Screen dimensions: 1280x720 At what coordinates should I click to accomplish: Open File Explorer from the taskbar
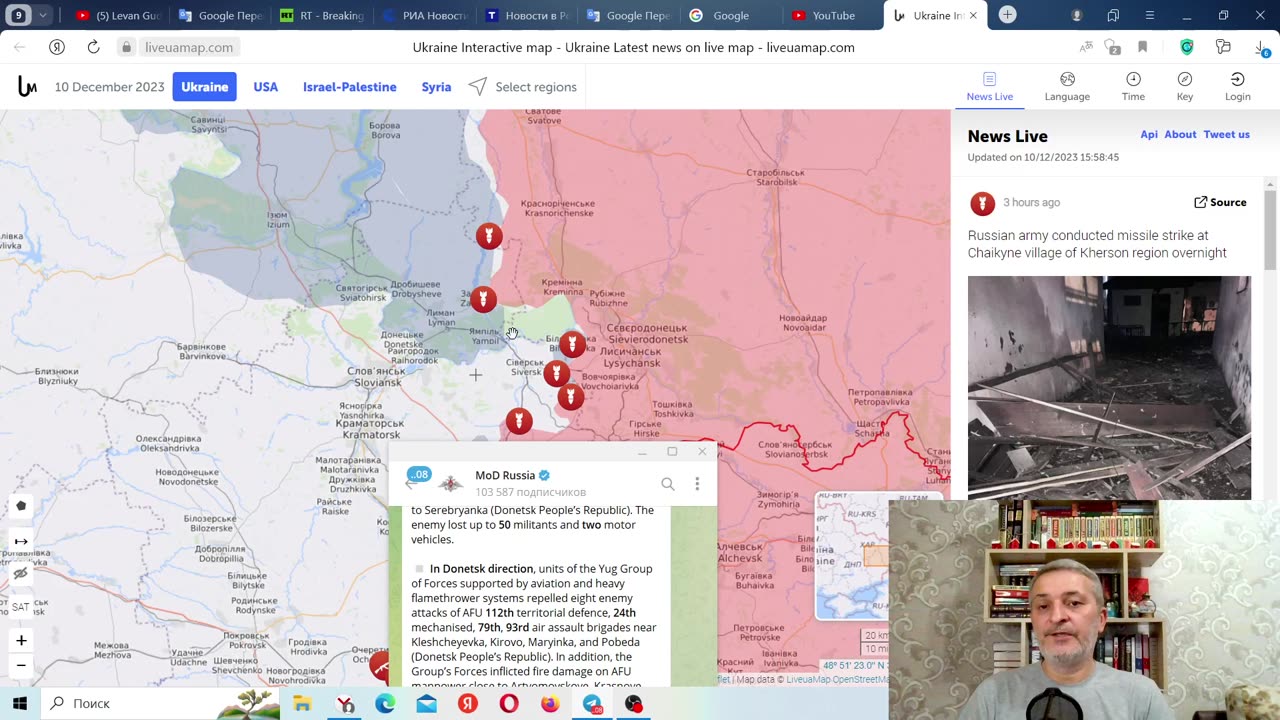(x=302, y=704)
